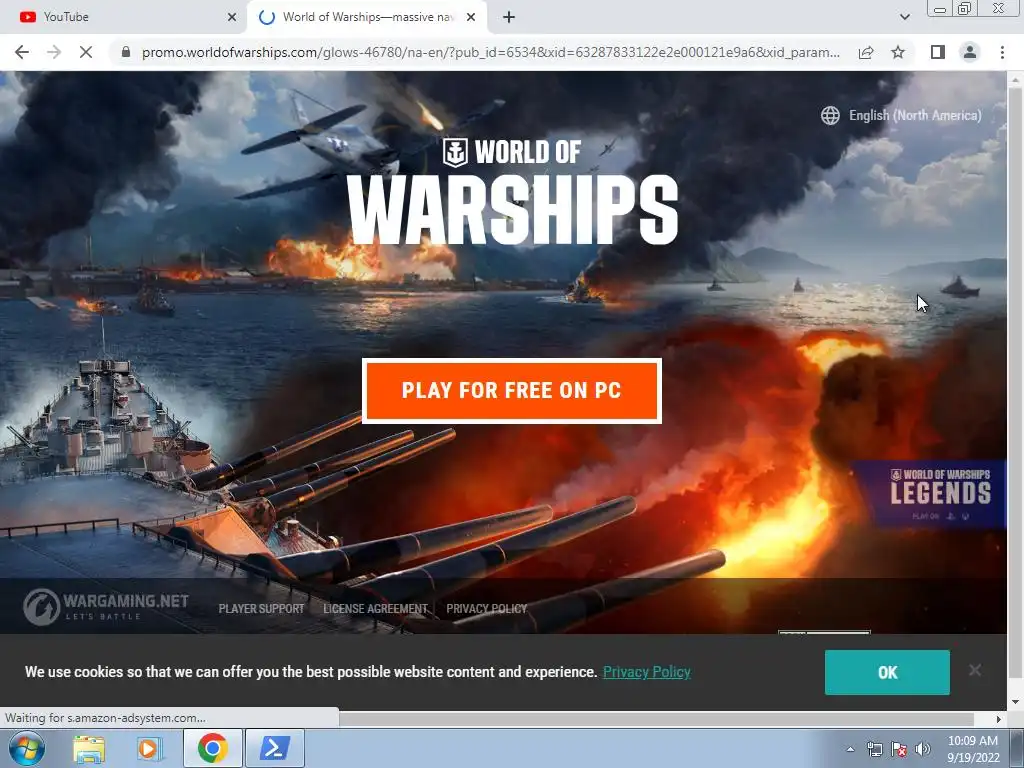
Task: Select the World of Warships tab
Action: [x=367, y=17]
